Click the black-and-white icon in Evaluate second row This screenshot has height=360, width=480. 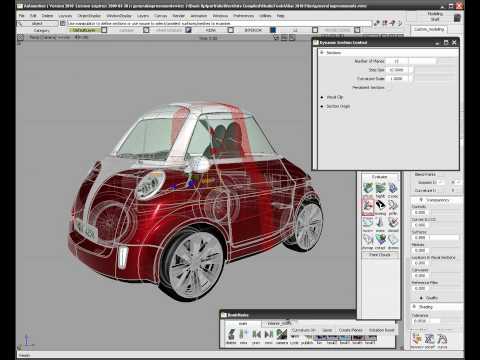[380, 205]
